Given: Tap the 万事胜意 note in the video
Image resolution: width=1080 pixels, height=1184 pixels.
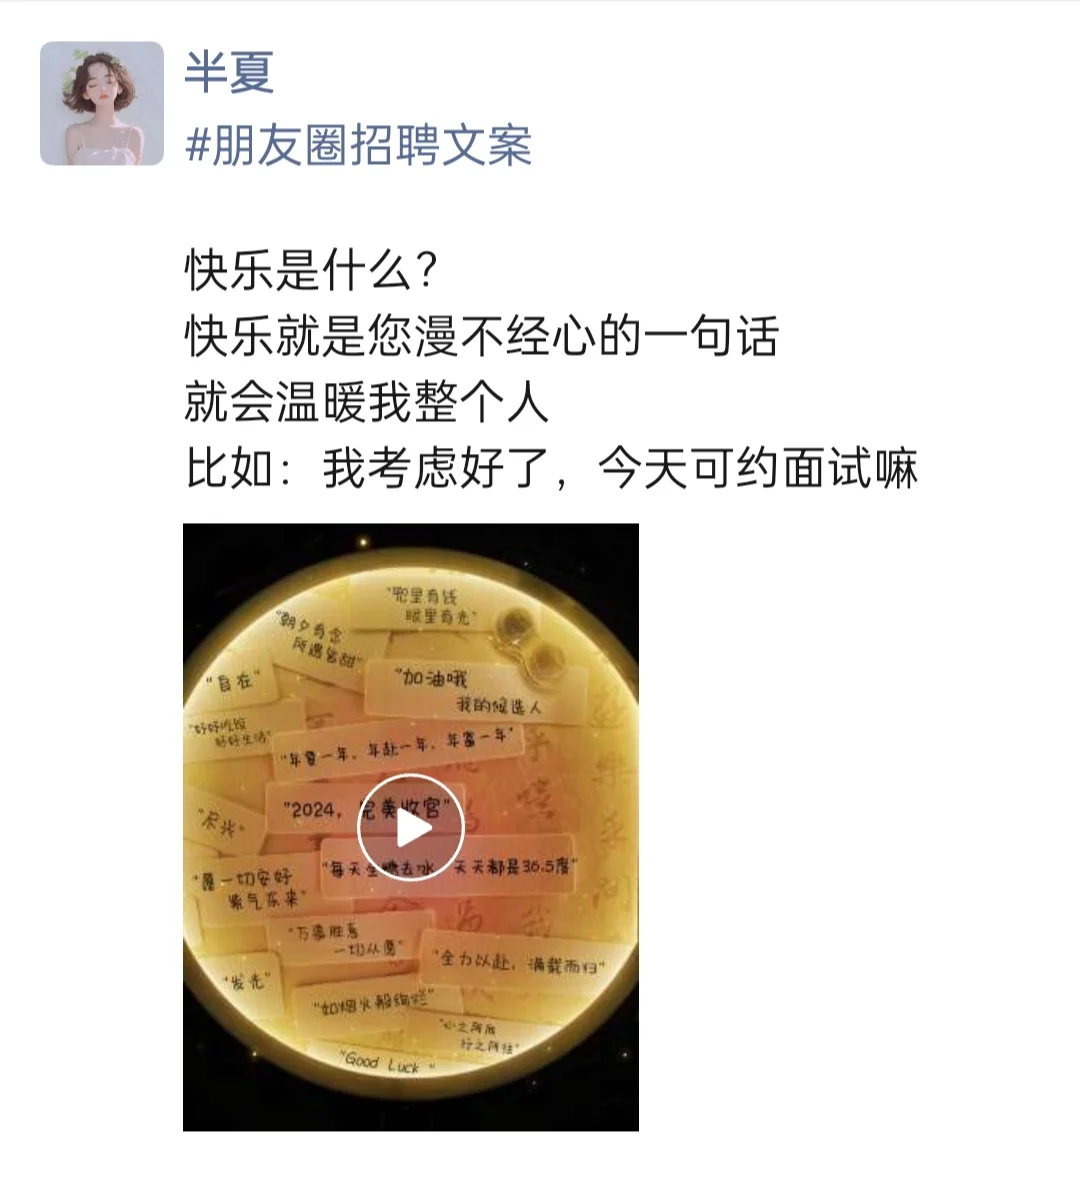Looking at the screenshot, I should coord(349,939).
